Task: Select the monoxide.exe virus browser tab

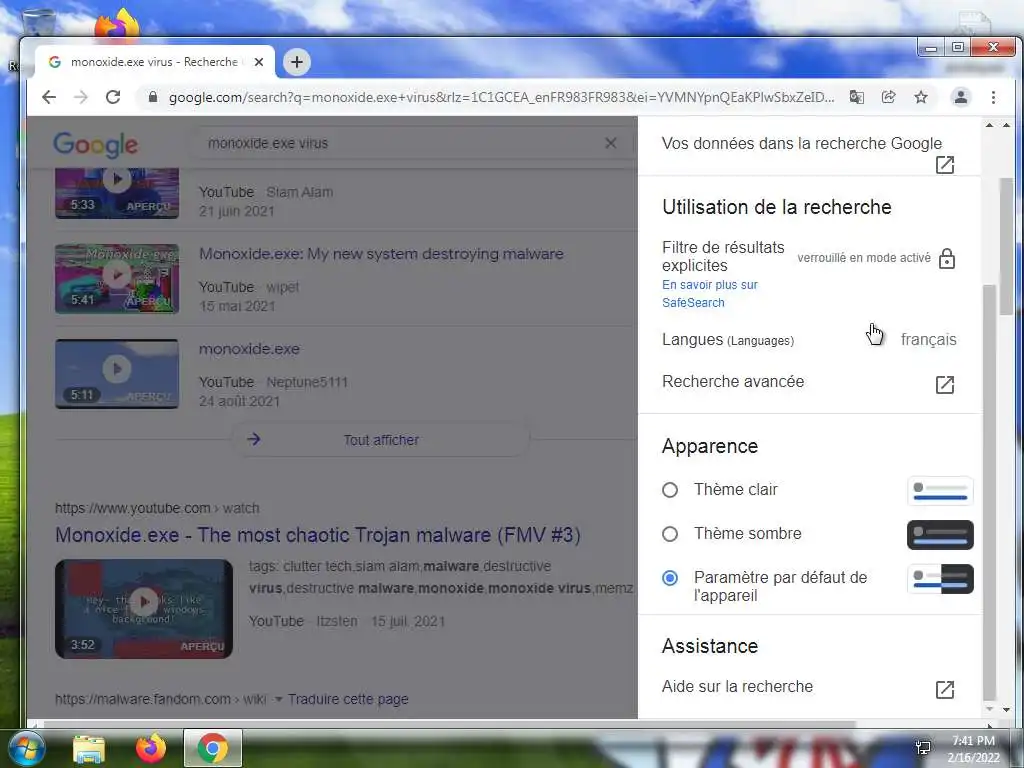Action: click(x=154, y=62)
